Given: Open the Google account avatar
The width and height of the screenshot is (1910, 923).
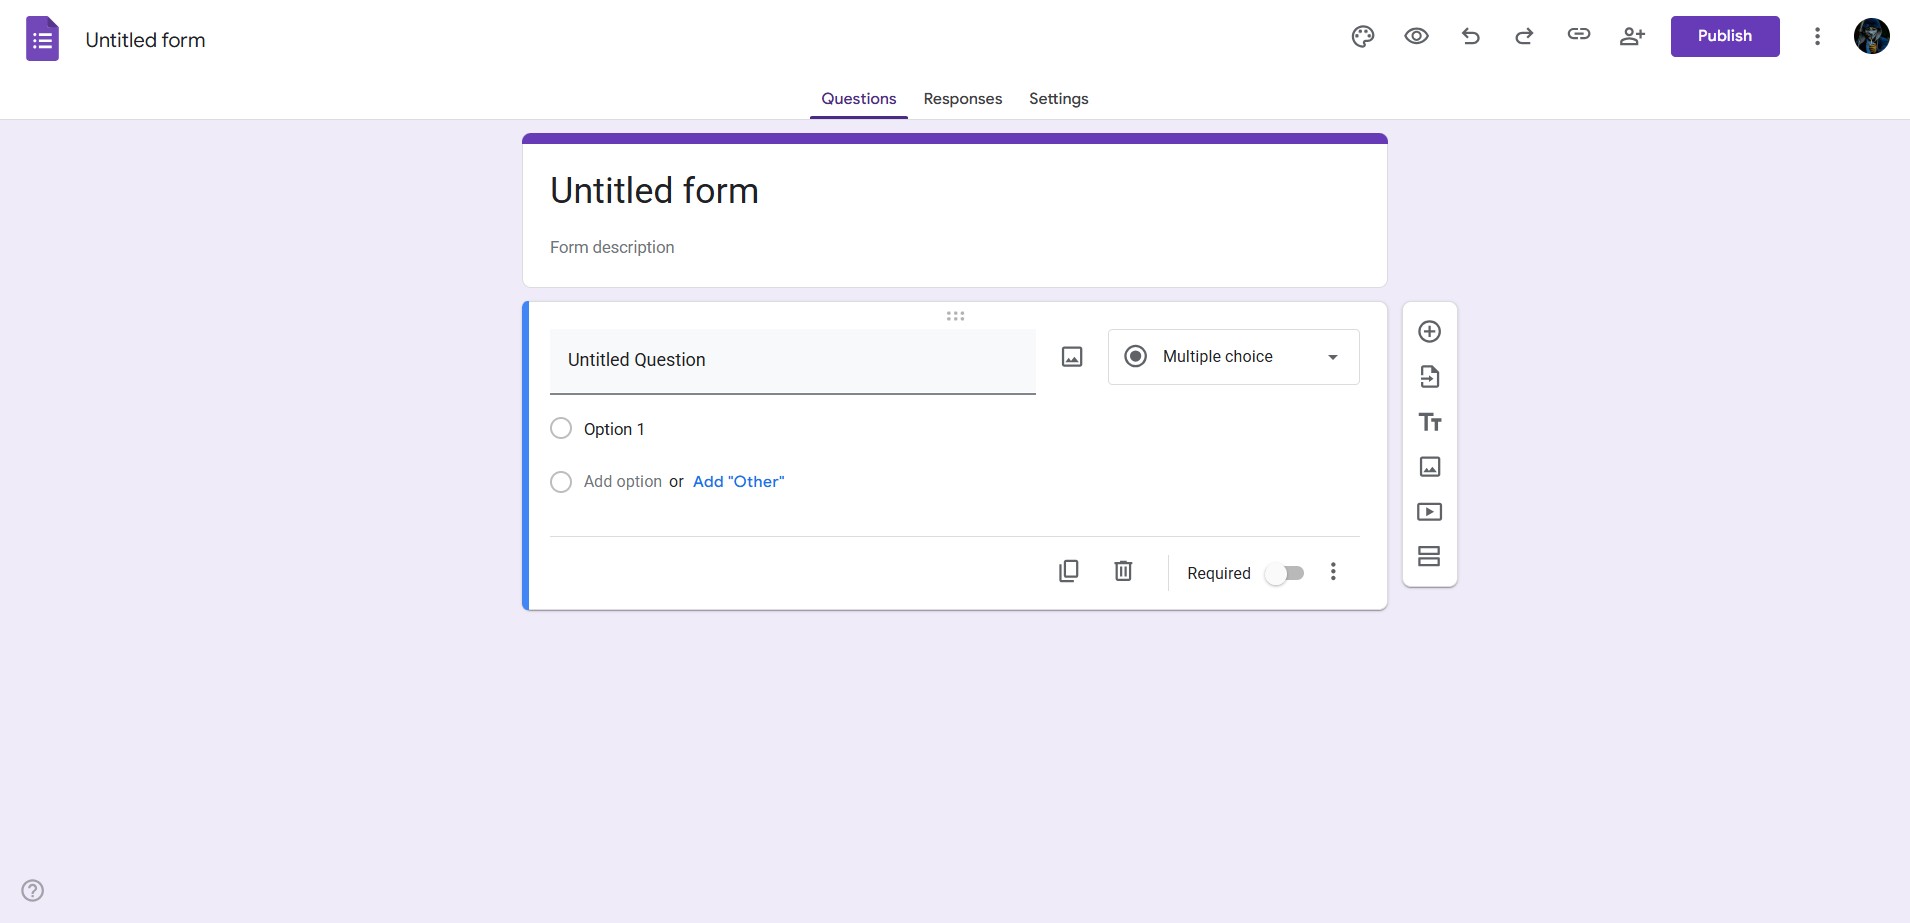Looking at the screenshot, I should (1871, 36).
